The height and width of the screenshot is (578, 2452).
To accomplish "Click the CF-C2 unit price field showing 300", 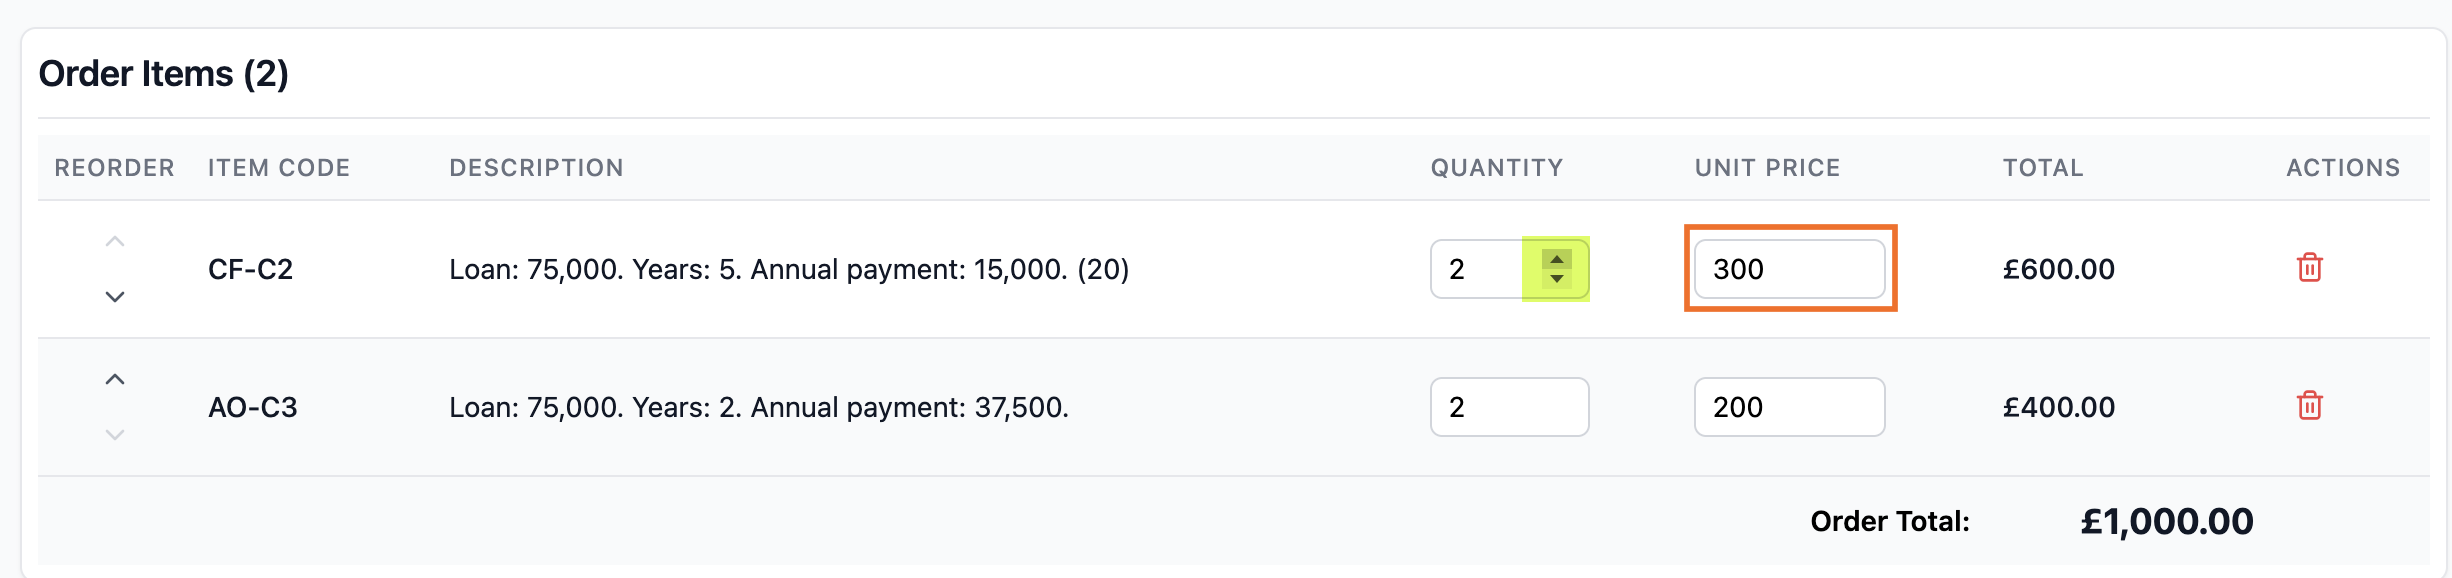I will (x=1788, y=269).
